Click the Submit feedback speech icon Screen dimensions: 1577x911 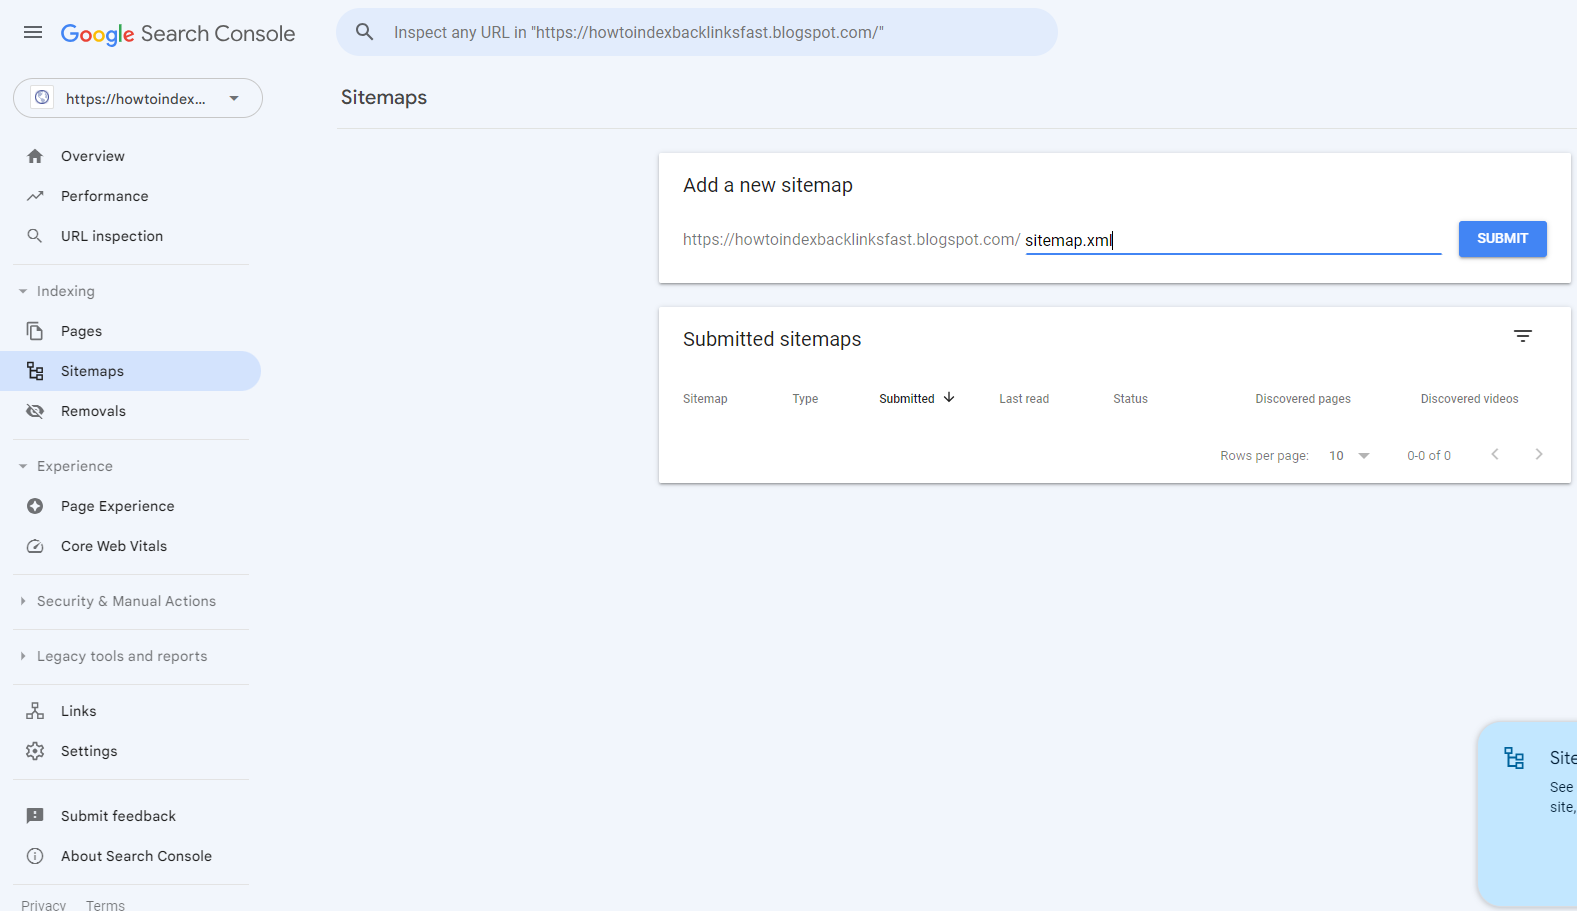point(35,816)
